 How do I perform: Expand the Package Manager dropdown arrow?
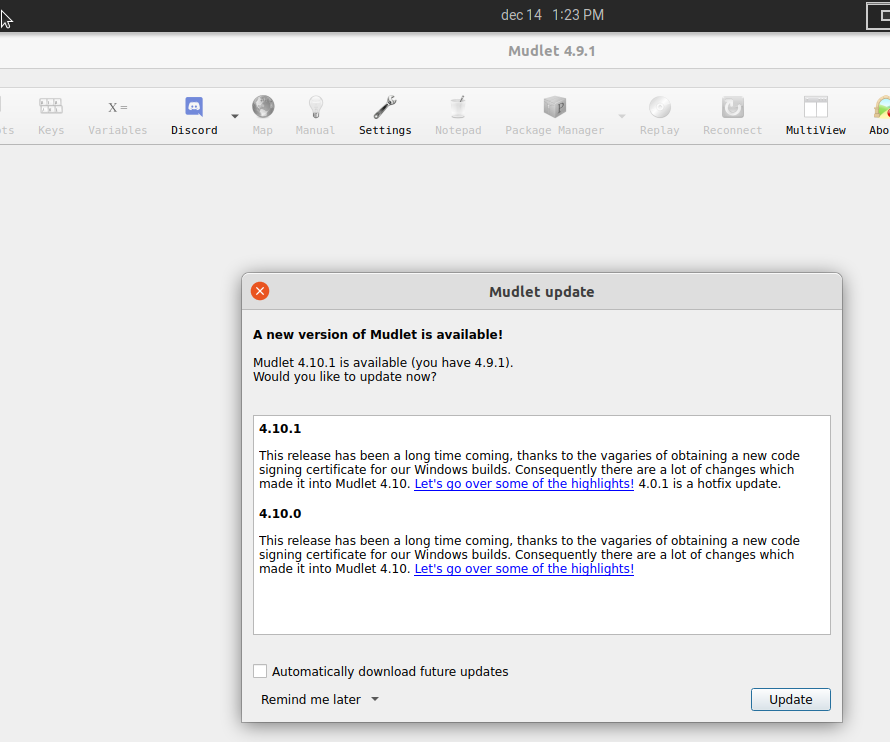coord(621,115)
